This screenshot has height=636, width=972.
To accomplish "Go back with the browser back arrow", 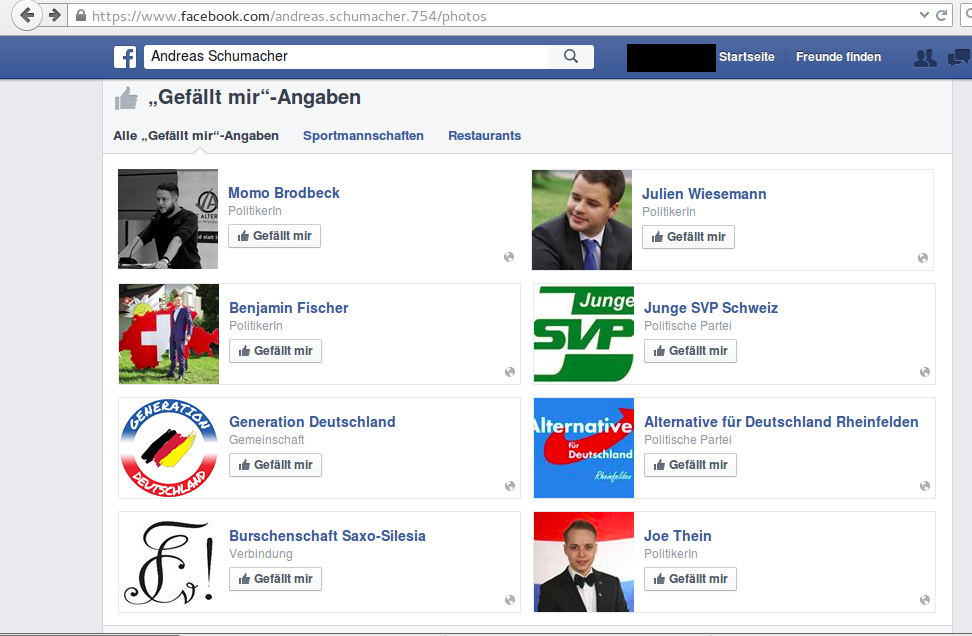I will [x=27, y=15].
